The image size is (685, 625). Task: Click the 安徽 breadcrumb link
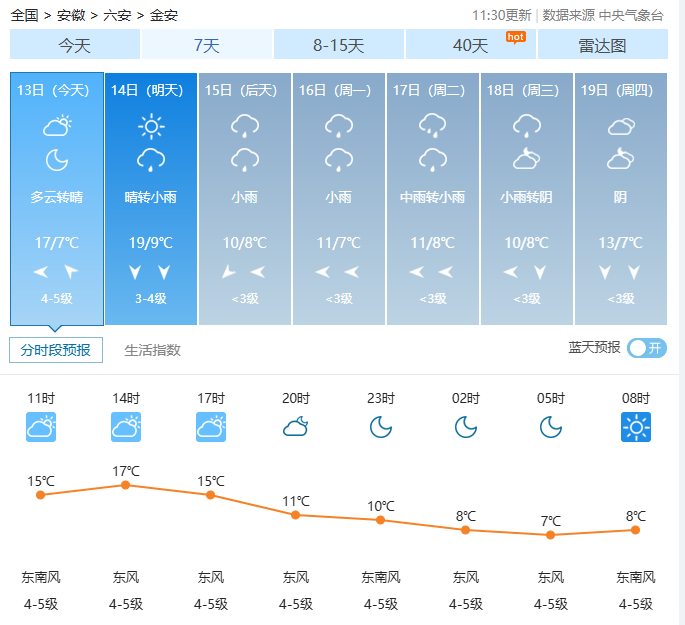tap(71, 15)
